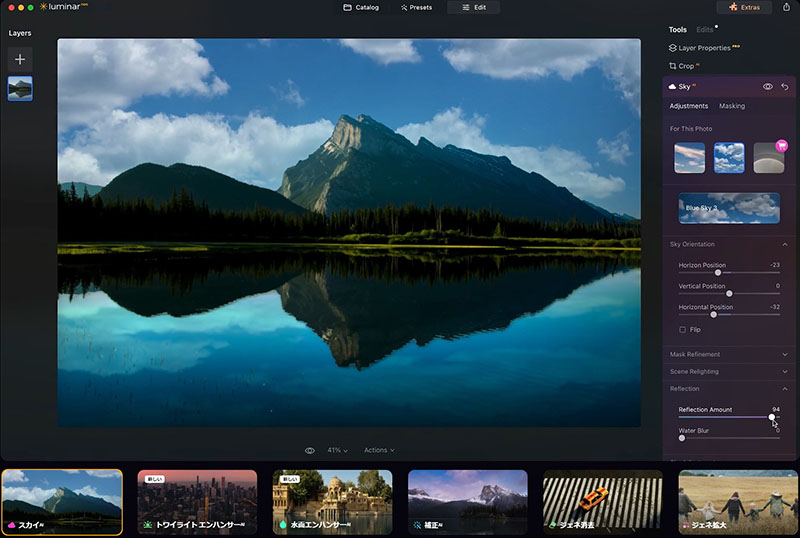The width and height of the screenshot is (800, 538).
Task: Adjust the Vertical Position slider
Action: [x=729, y=294]
